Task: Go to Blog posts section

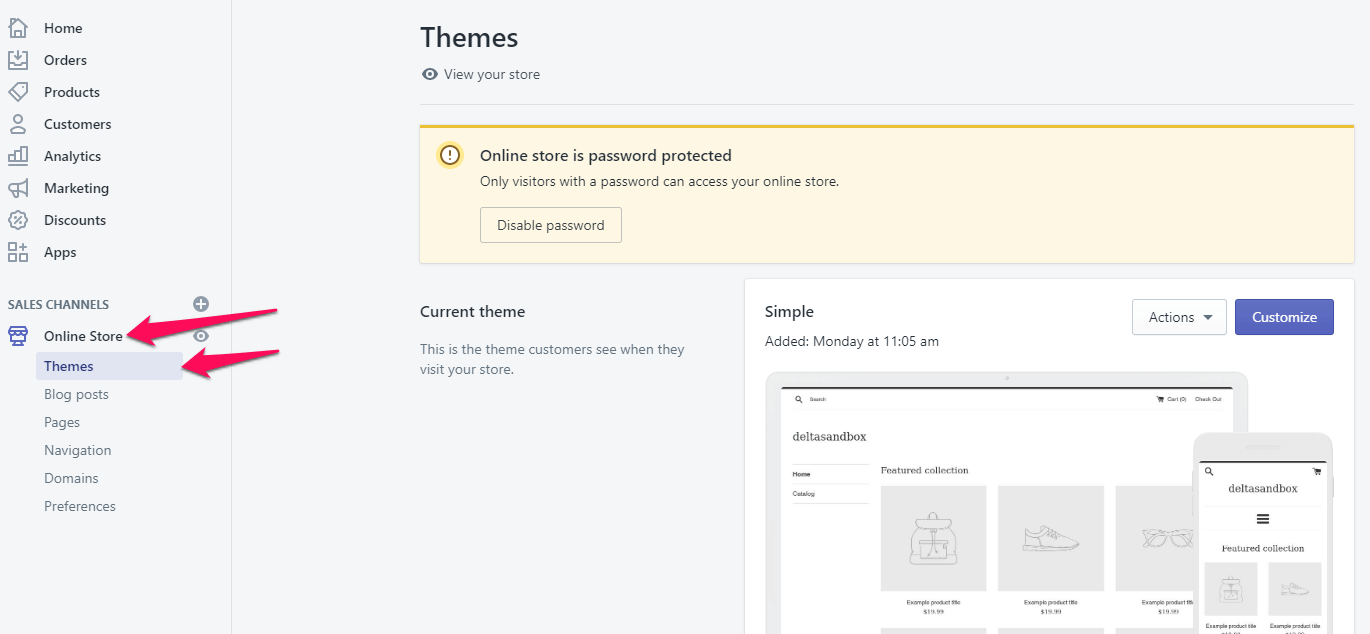Action: (x=76, y=394)
